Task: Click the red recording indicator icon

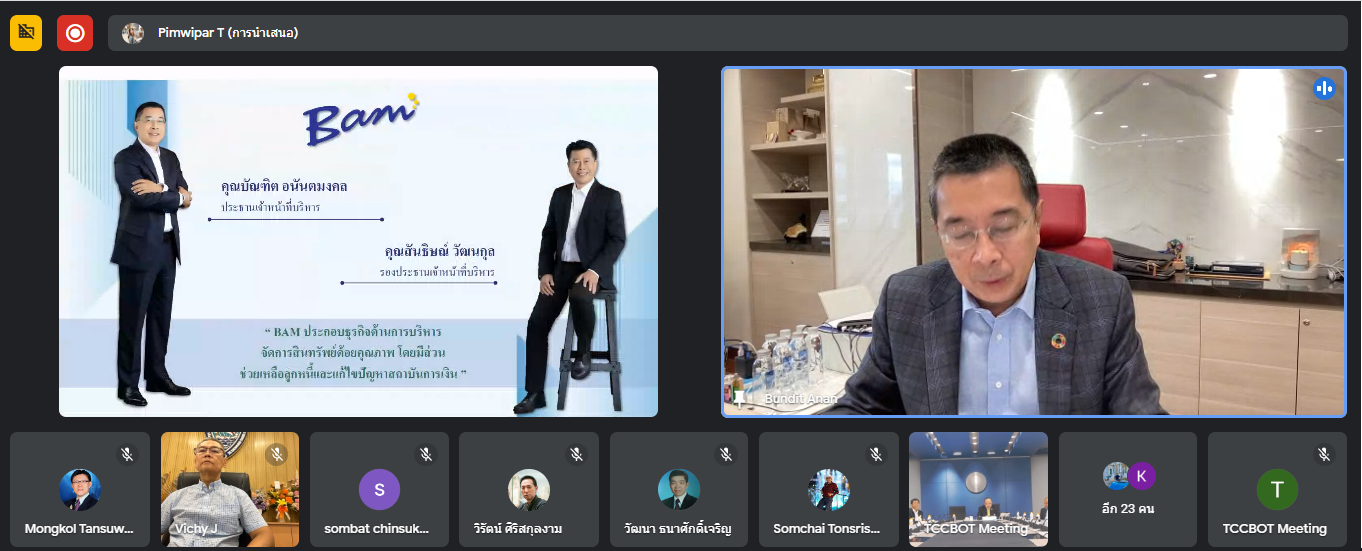Action: click(x=75, y=33)
